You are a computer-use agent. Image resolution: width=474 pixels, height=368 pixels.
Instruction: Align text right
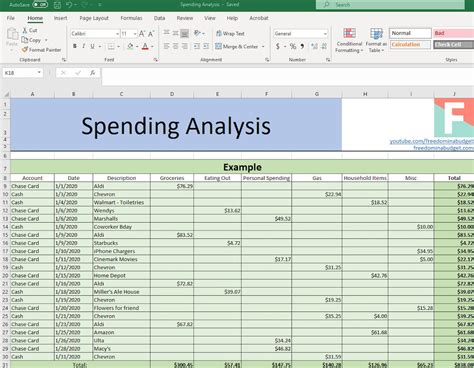click(184, 46)
